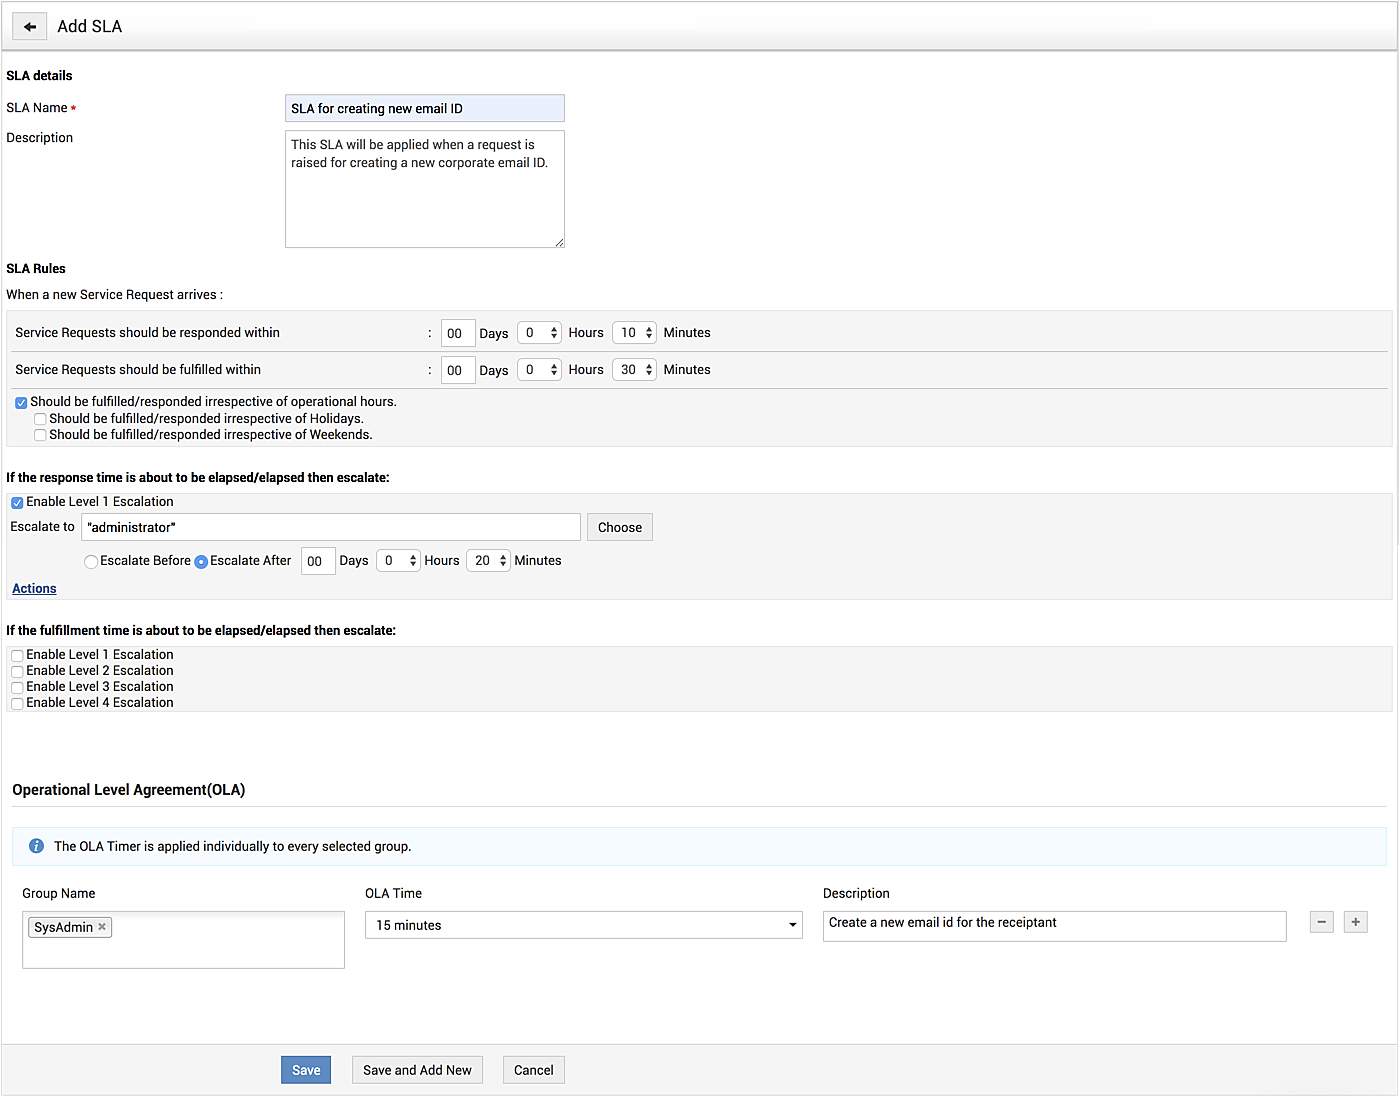The height and width of the screenshot is (1098, 1399).
Task: Click the plus icon to add OLA row
Action: click(1355, 922)
